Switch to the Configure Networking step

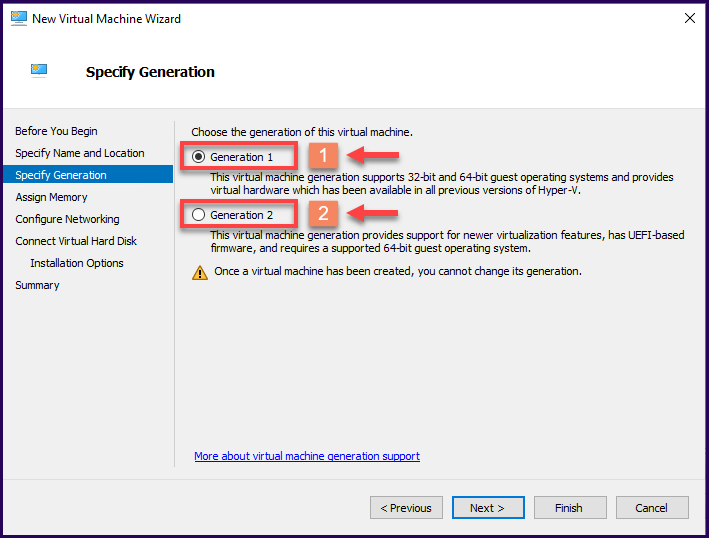67,219
